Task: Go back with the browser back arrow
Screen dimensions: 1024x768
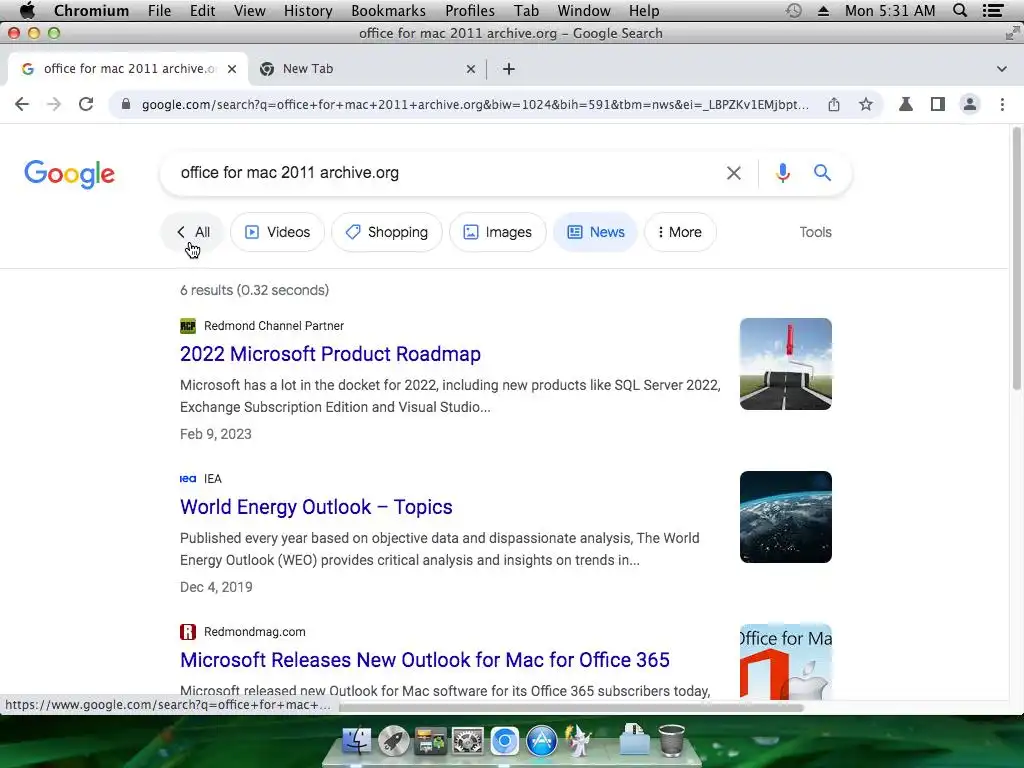Action: click(22, 104)
